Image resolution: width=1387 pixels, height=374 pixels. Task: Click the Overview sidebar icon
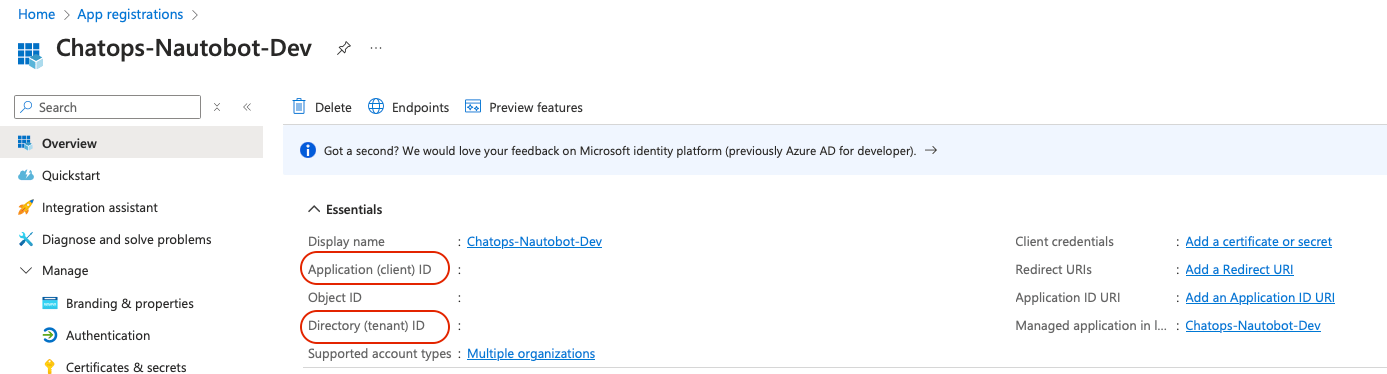26,143
